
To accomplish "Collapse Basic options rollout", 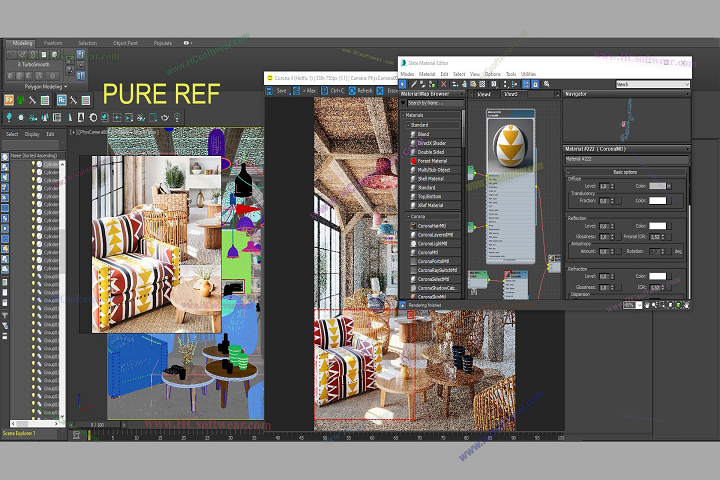I will point(625,172).
